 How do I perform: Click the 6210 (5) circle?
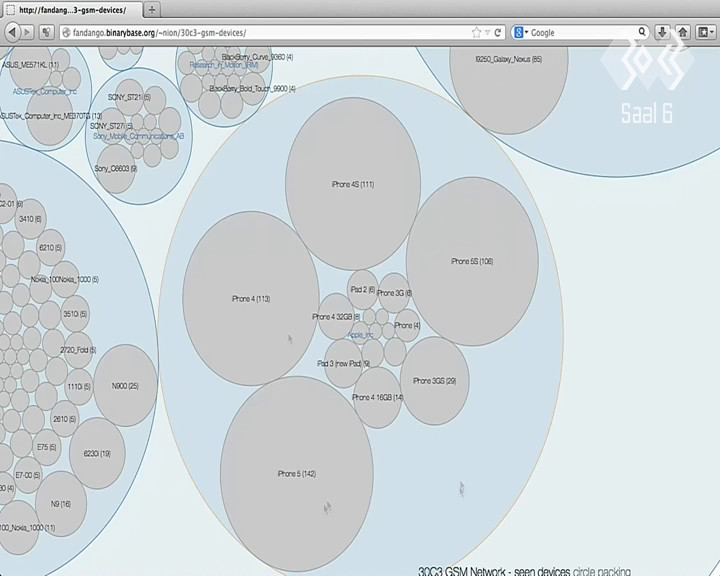tap(51, 248)
